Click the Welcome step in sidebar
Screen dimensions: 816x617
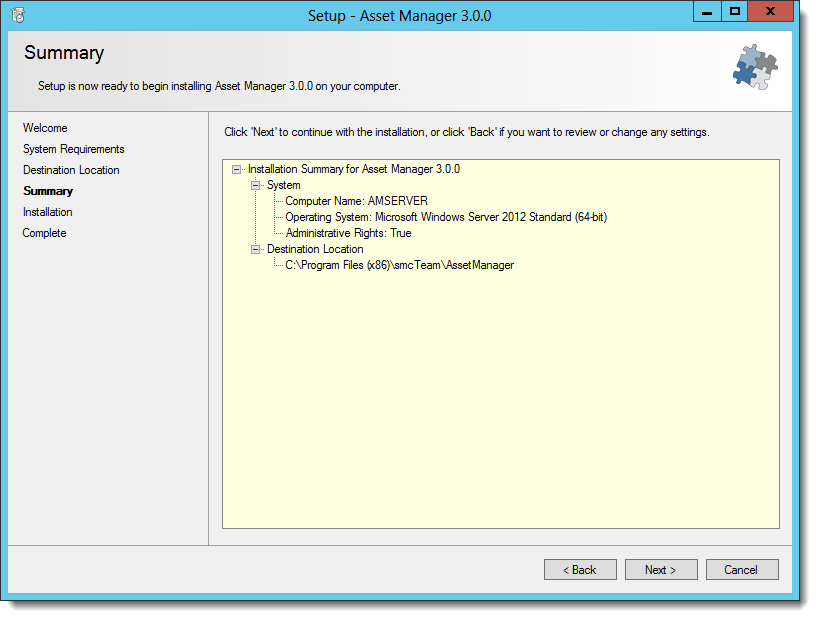pos(45,128)
